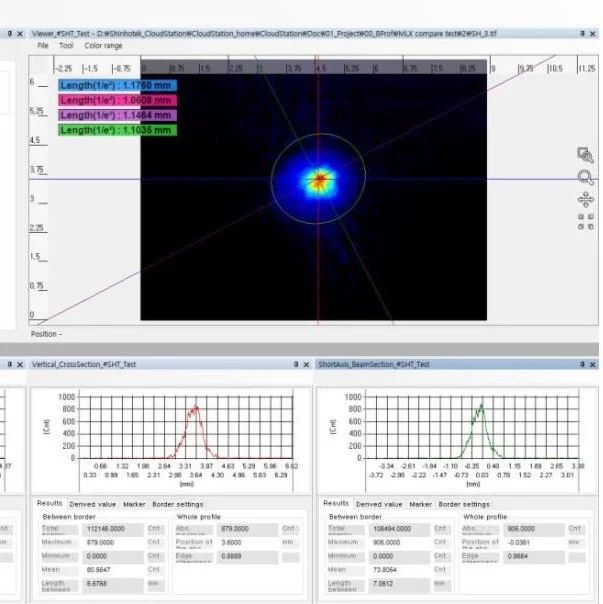This screenshot has height=604, width=603.
Task: Click the Edge 0.8889 value field
Action: click(247, 556)
